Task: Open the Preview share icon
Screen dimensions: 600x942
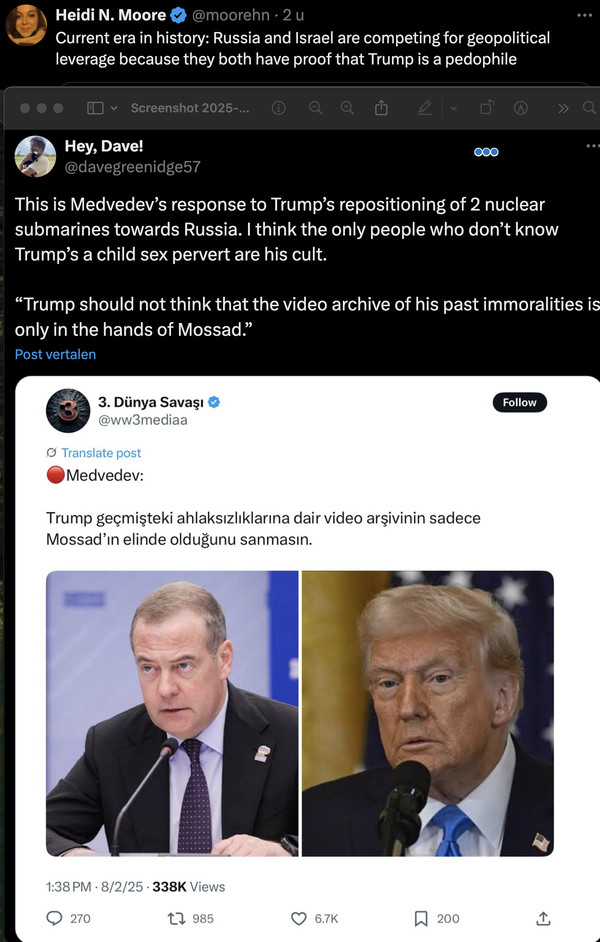Action: click(x=381, y=108)
